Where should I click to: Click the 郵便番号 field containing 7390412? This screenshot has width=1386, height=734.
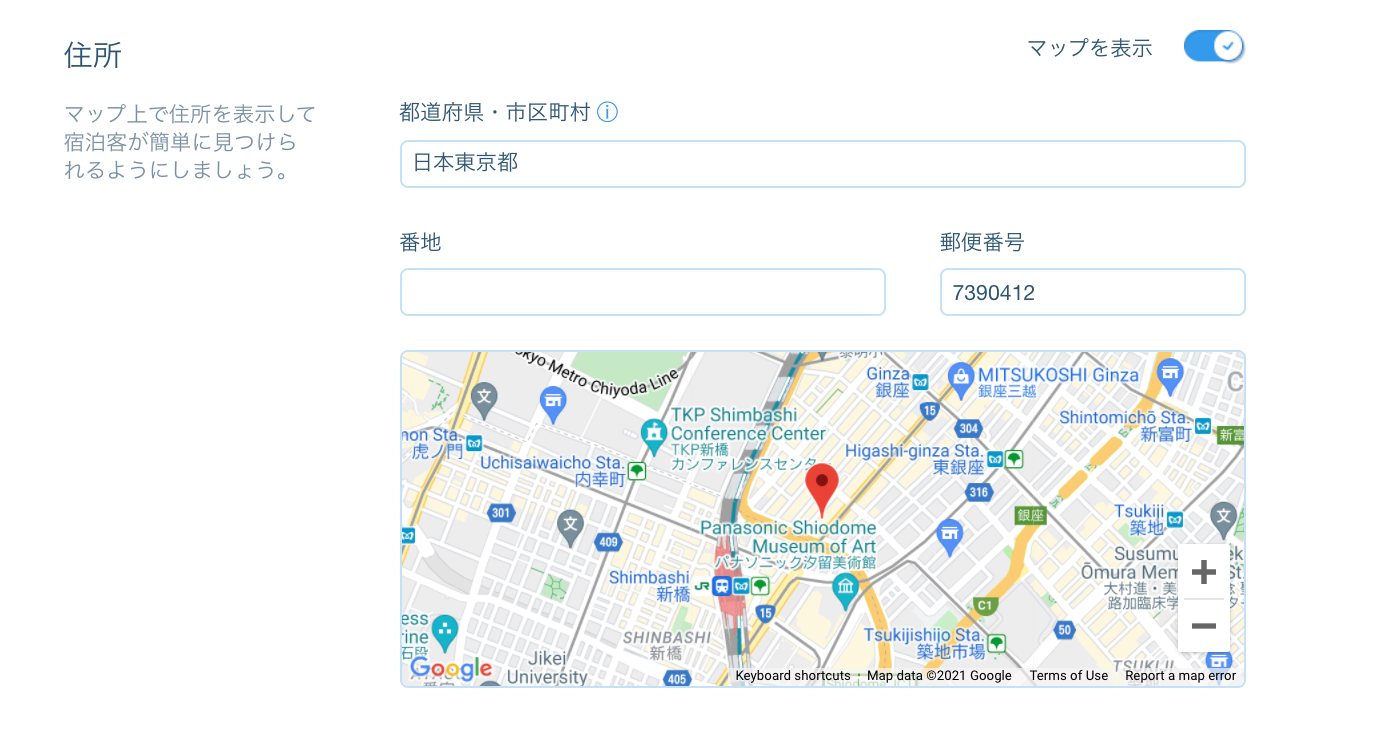point(1092,292)
